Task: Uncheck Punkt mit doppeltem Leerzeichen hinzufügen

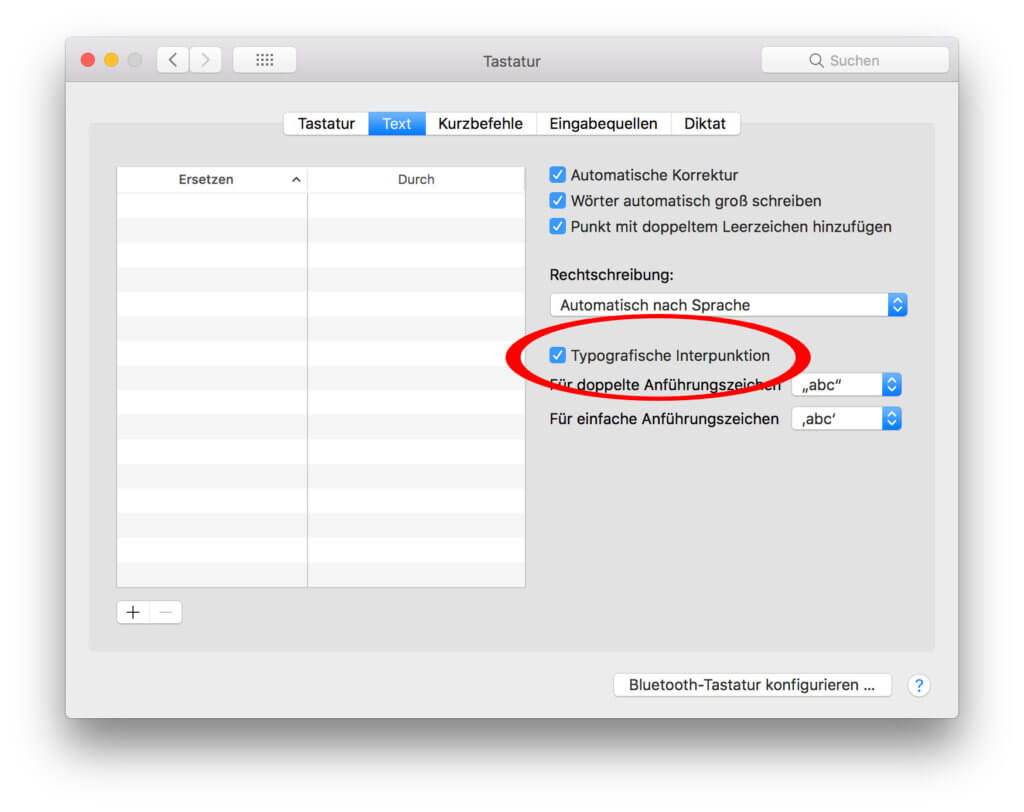Action: click(x=557, y=226)
